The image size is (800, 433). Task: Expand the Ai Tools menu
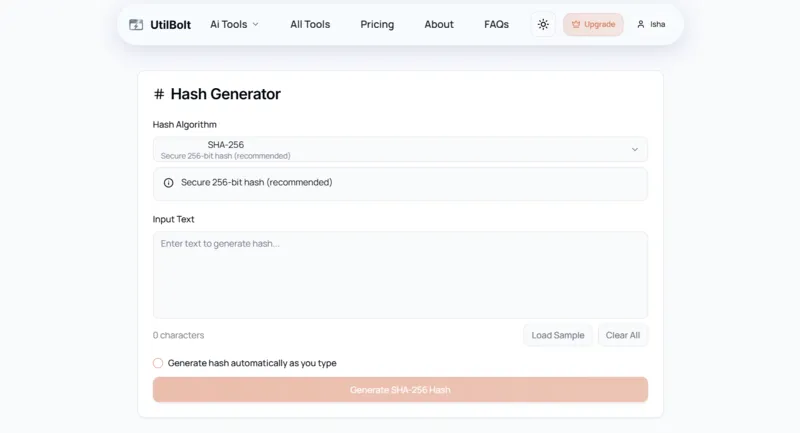pyautogui.click(x=234, y=24)
